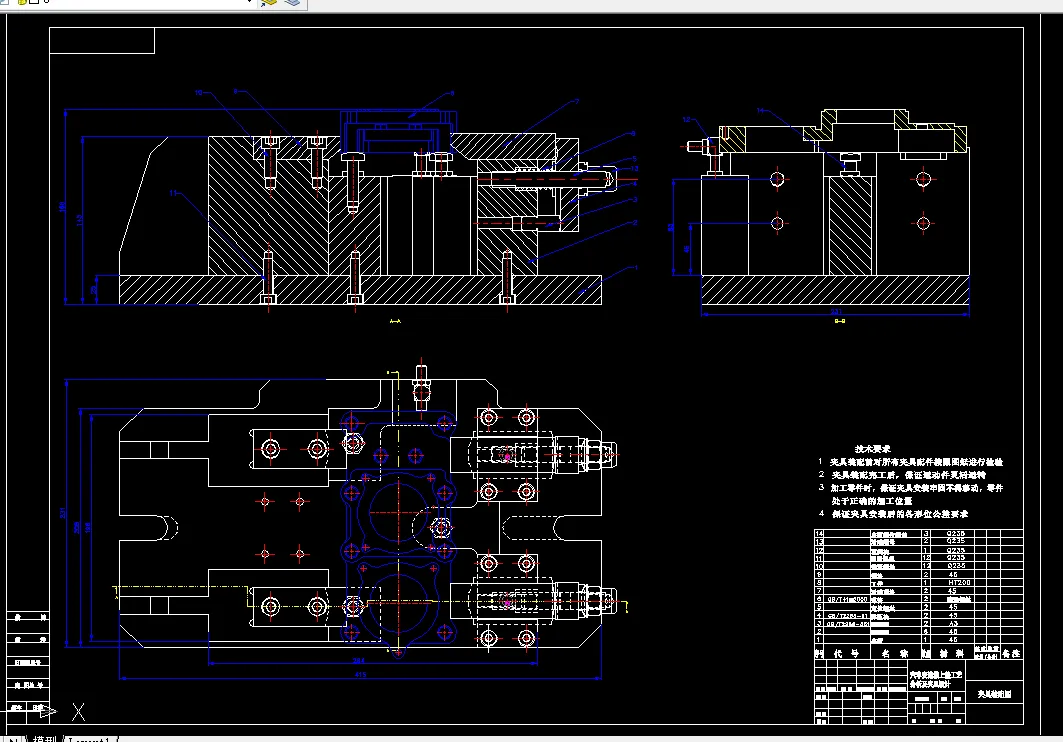Select the B-B section view label
Screen dimensions: 1063x742
840,321
